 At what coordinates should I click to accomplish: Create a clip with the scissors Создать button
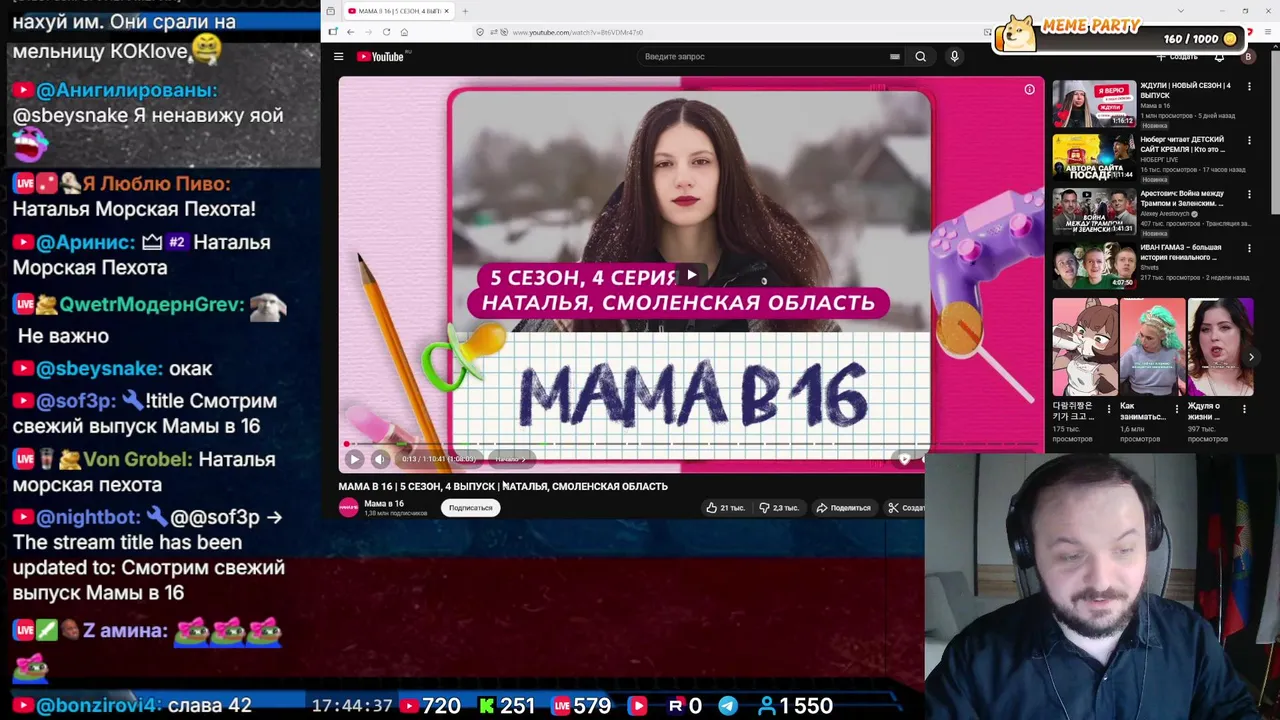coord(906,508)
